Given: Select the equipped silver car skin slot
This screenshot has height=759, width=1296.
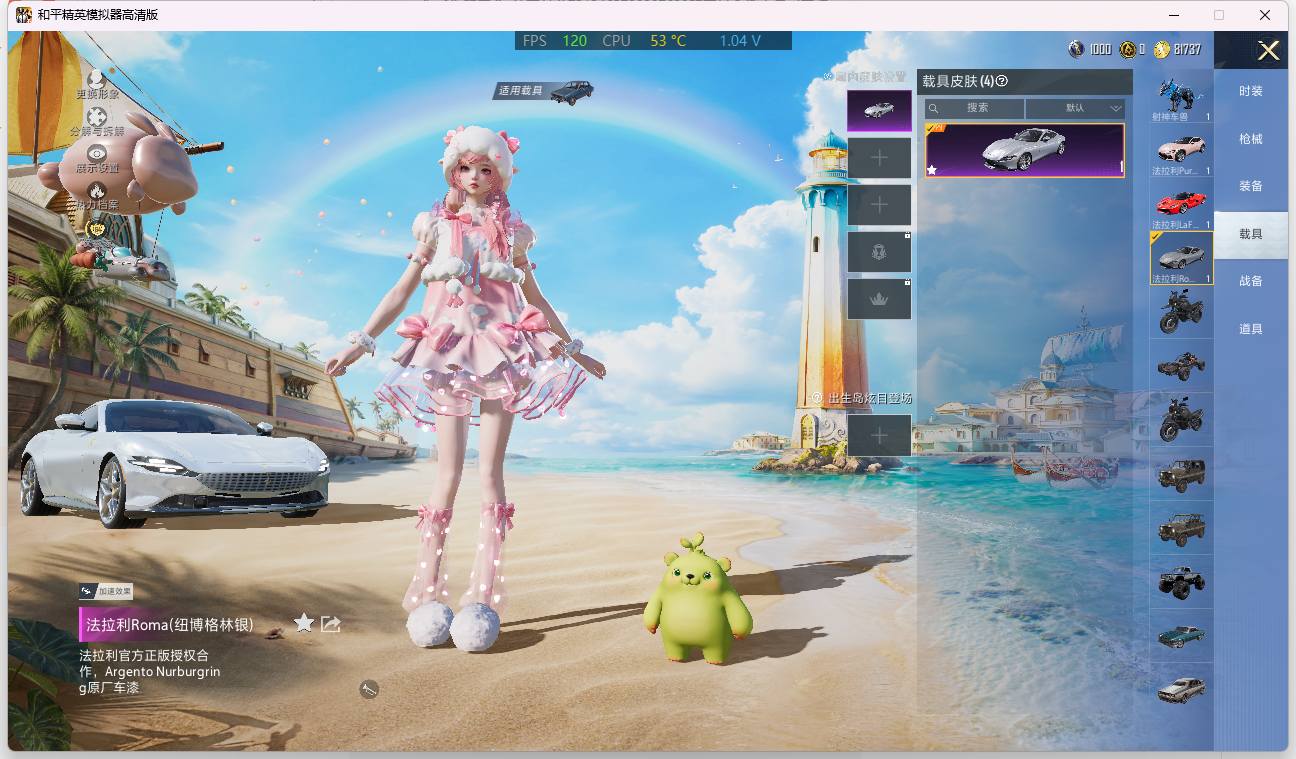Looking at the screenshot, I should coord(879,111).
